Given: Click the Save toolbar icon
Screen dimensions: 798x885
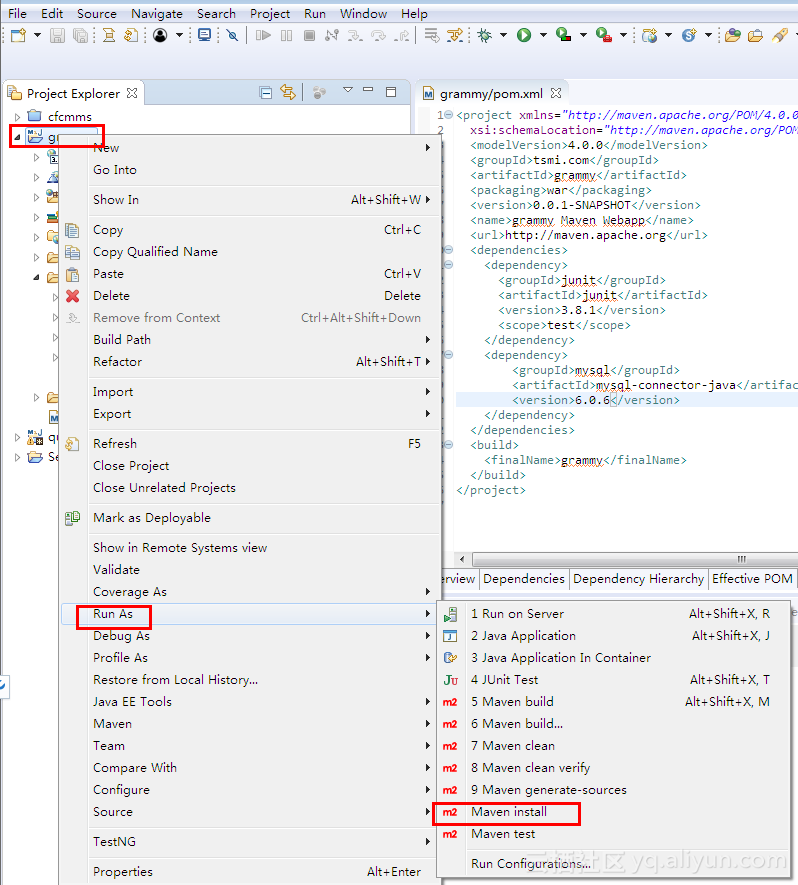Looking at the screenshot, I should coord(57,36).
